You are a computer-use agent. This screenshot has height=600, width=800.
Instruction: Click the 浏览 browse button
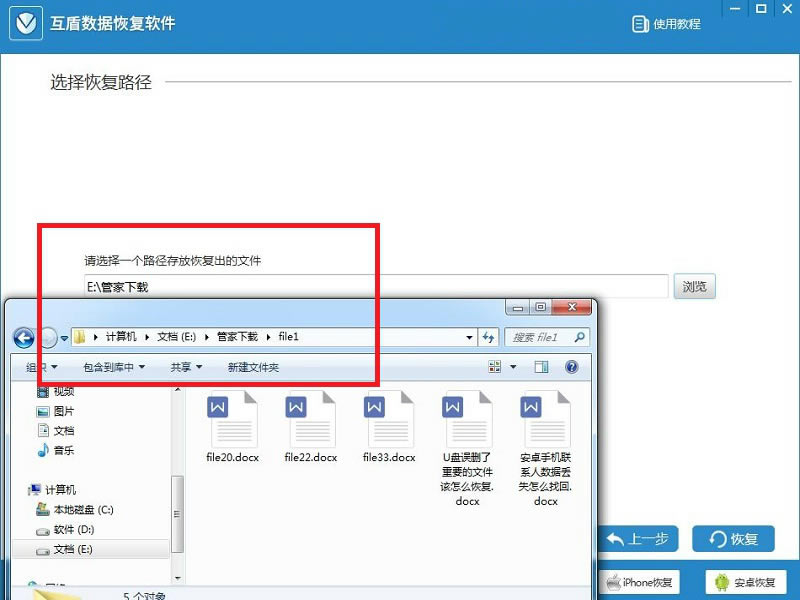point(694,286)
